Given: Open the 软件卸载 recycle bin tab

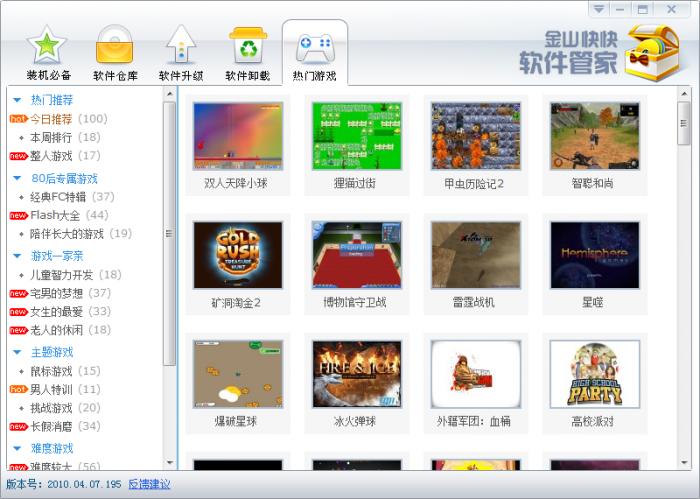Looking at the screenshot, I should click(248, 53).
